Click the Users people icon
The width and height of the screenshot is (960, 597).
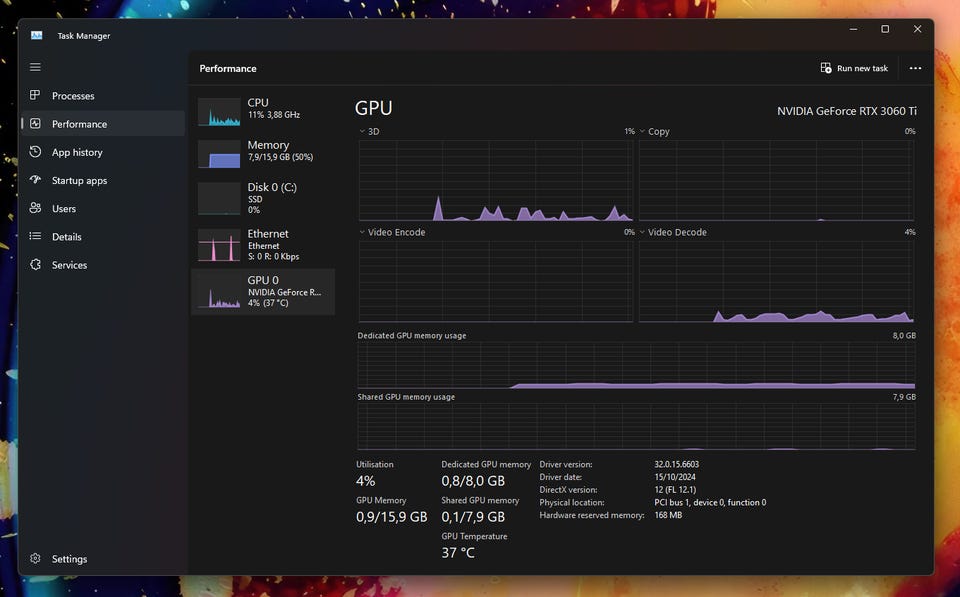coord(35,208)
